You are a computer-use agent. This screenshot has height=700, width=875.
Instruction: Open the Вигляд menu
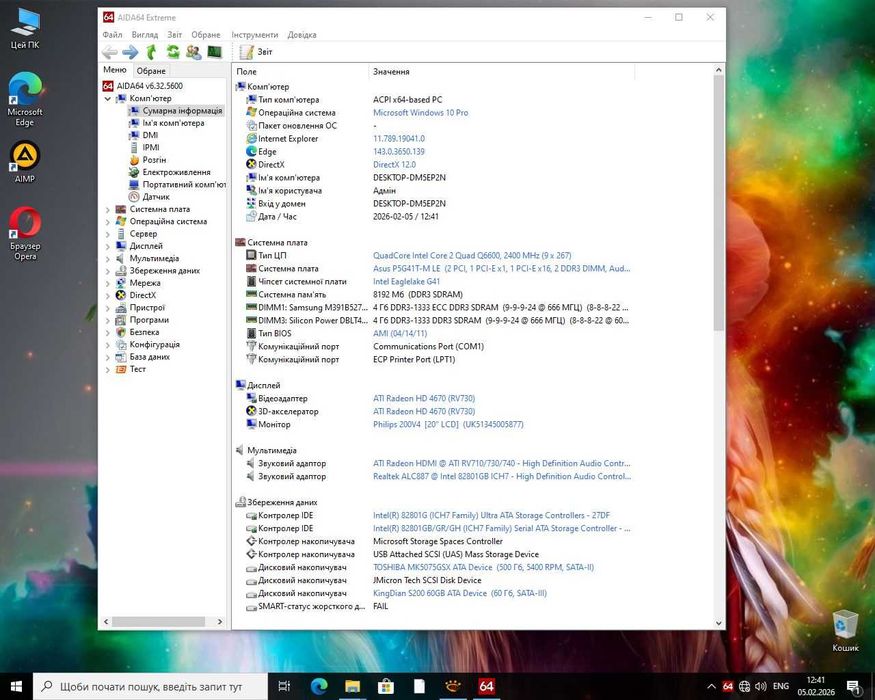[x=145, y=35]
